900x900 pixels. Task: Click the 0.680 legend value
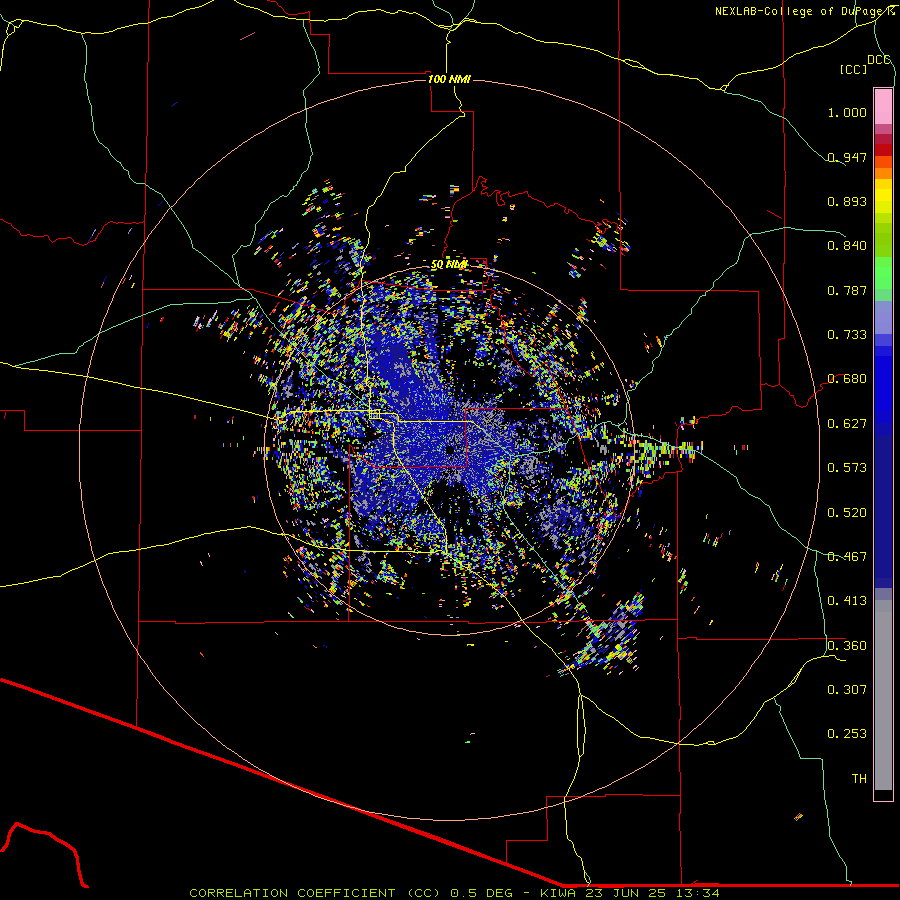[x=847, y=379]
